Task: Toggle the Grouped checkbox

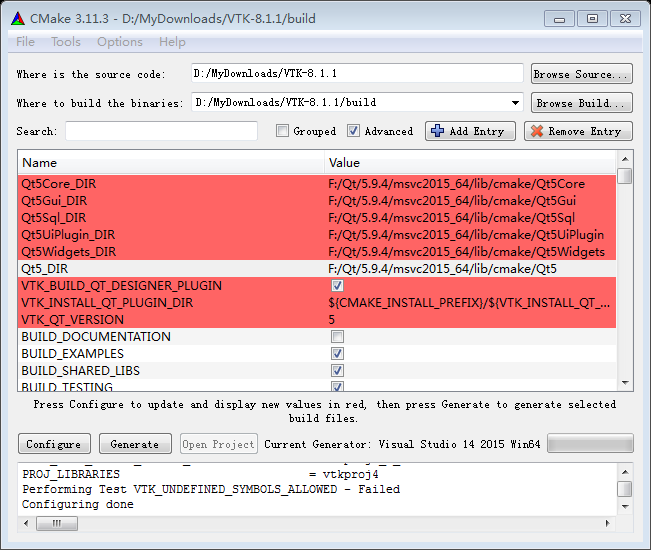Action: [x=282, y=131]
